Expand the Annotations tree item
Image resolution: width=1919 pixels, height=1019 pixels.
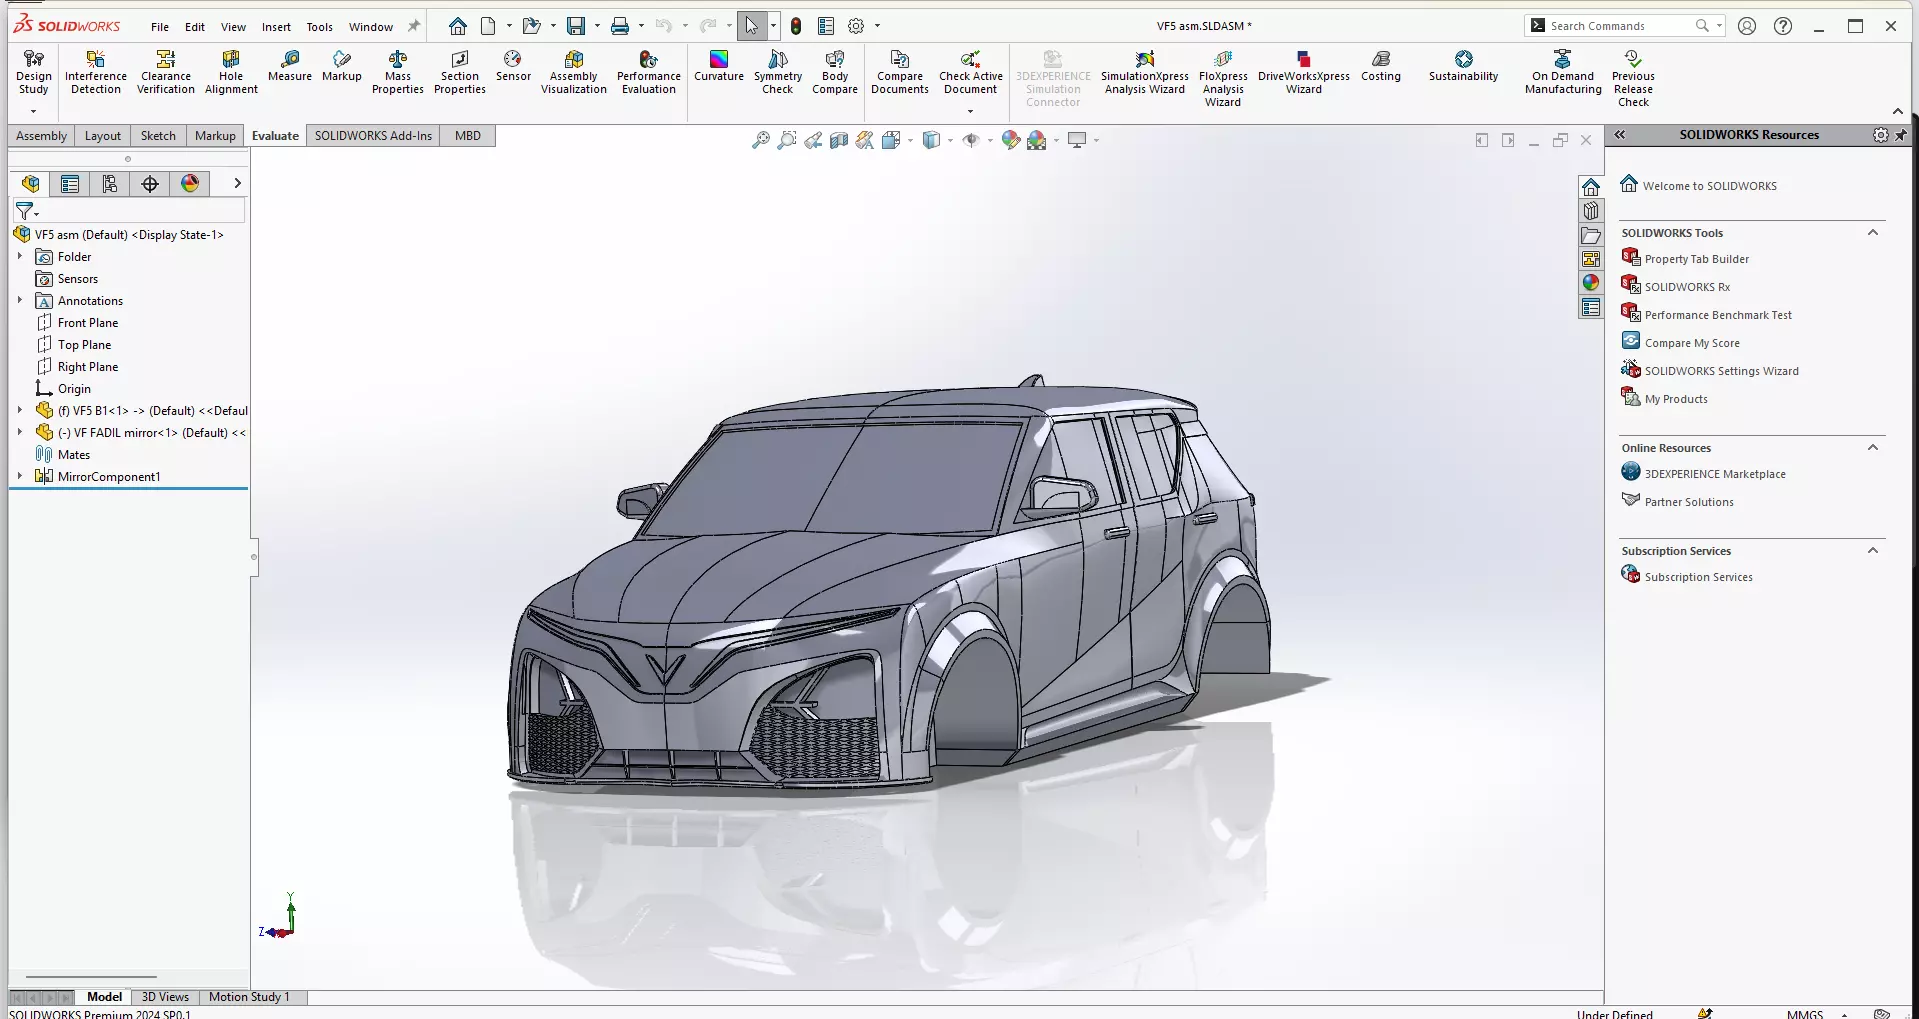pyautogui.click(x=20, y=300)
